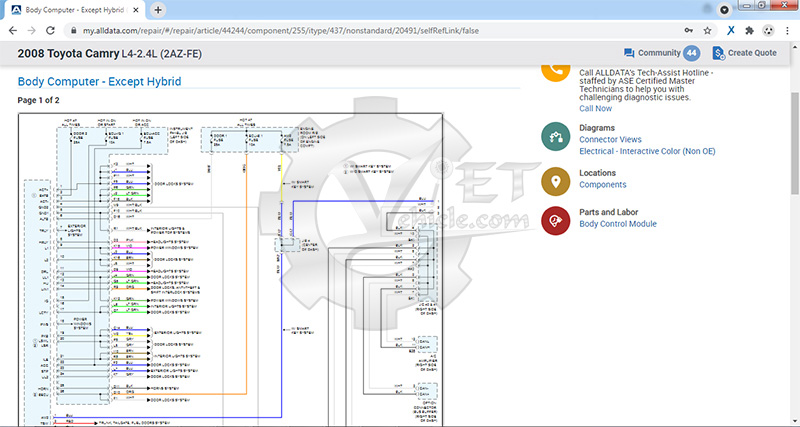Click Call Now link
This screenshot has width=800, height=427.
[595, 108]
